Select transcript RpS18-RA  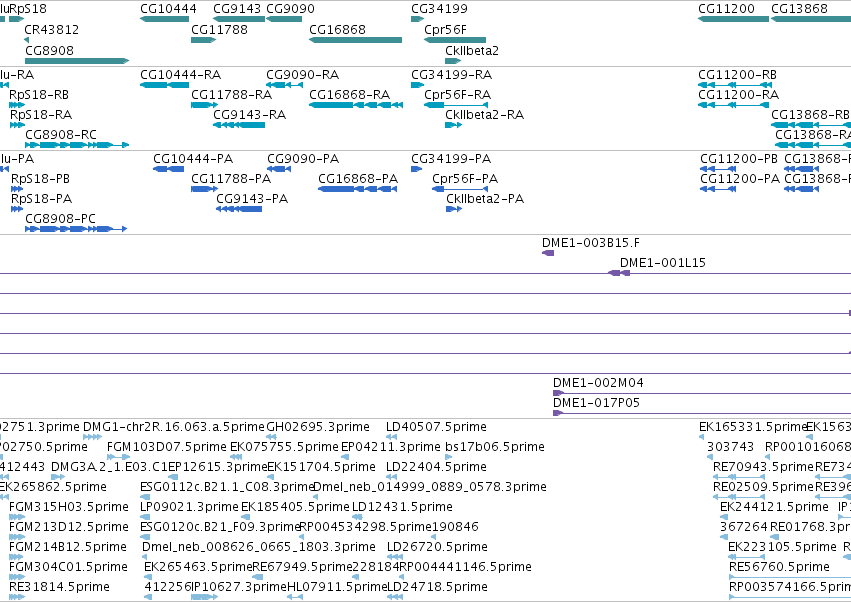tap(17, 125)
